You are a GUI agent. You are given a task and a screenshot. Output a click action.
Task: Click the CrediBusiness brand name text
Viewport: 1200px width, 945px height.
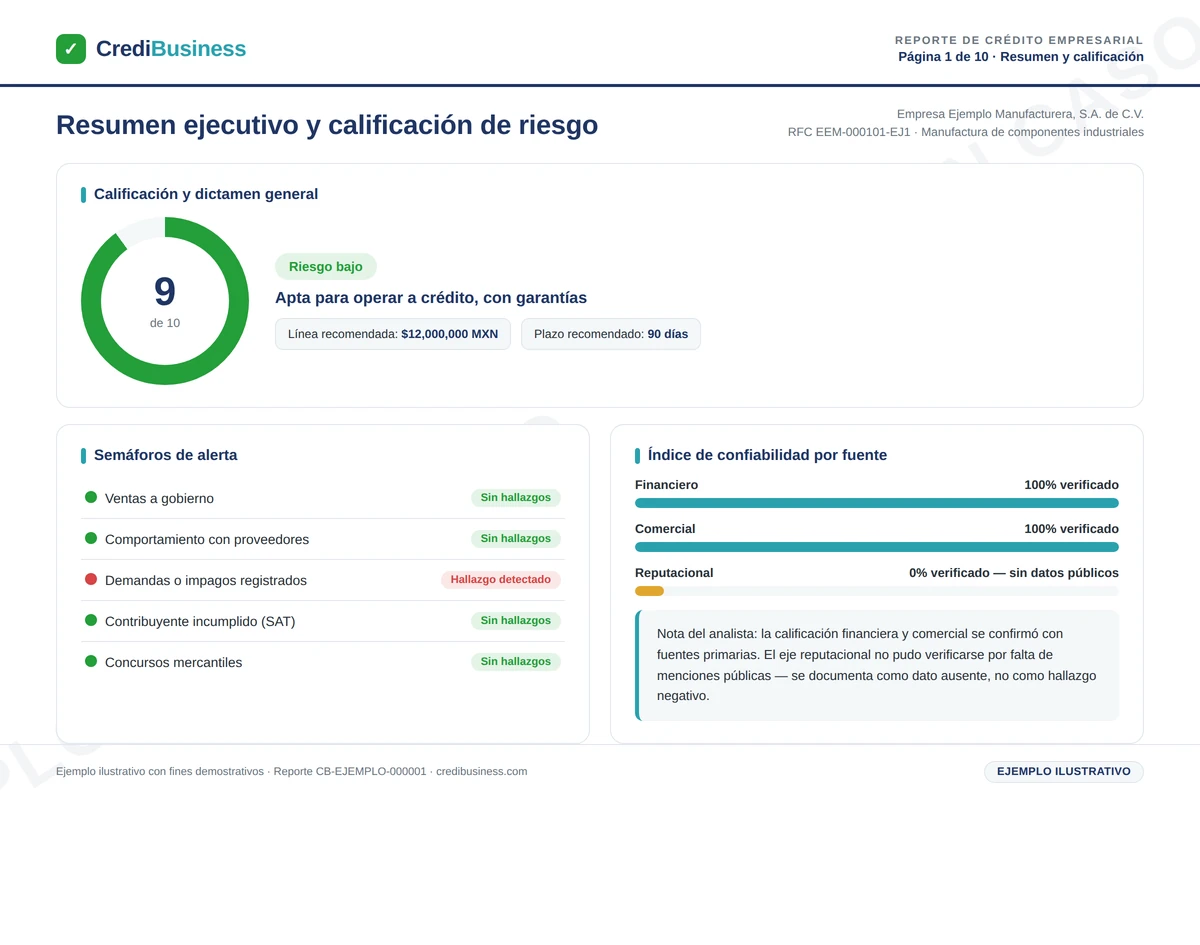pyautogui.click(x=171, y=49)
